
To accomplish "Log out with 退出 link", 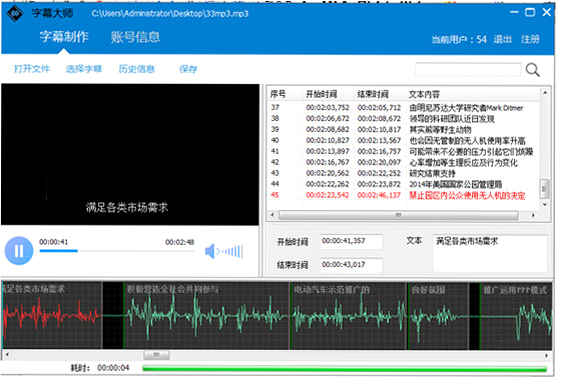I will click(x=503, y=39).
